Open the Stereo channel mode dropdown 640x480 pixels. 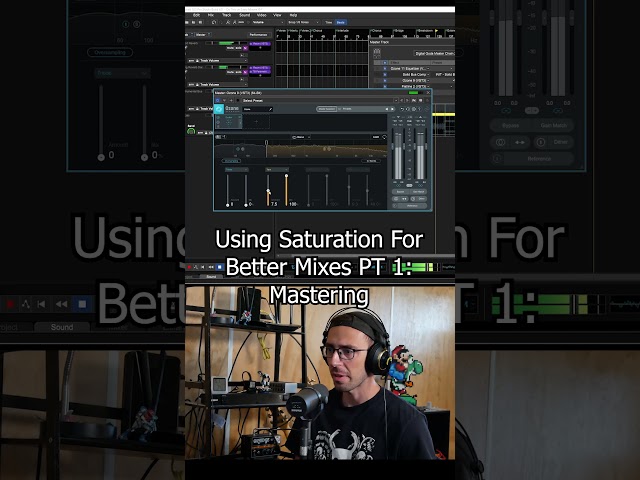301,137
